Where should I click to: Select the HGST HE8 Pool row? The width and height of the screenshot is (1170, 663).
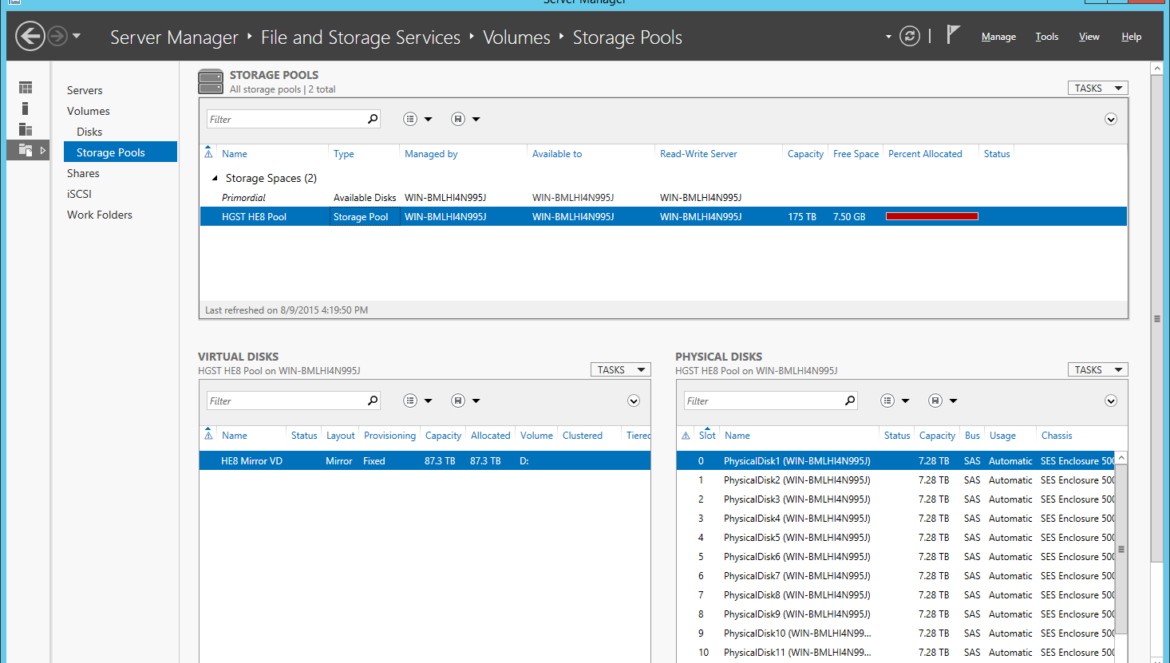[x=663, y=217]
